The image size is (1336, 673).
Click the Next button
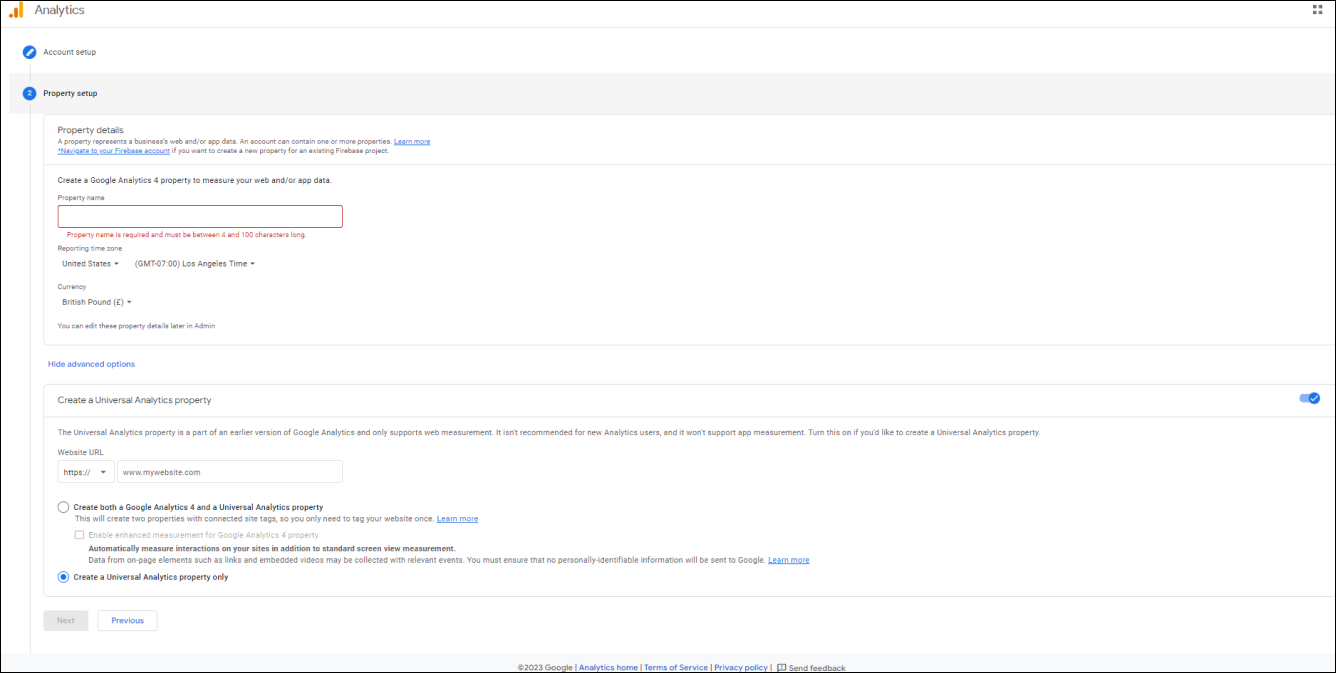[x=66, y=621]
